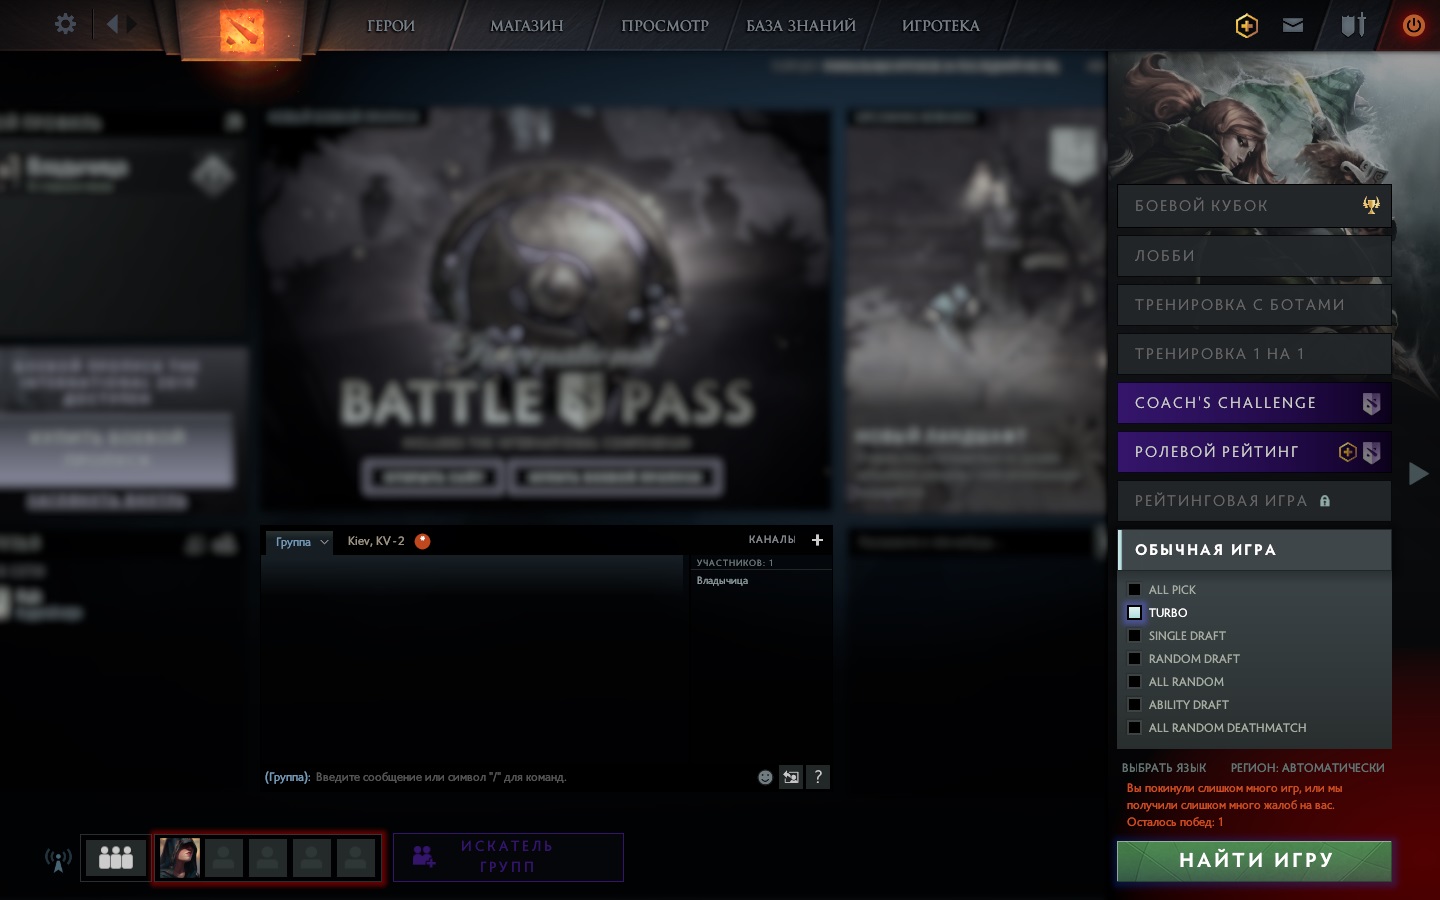Viewport: 1440px width, 900px height.
Task: Click the hooded player avatar in party
Action: click(x=180, y=858)
